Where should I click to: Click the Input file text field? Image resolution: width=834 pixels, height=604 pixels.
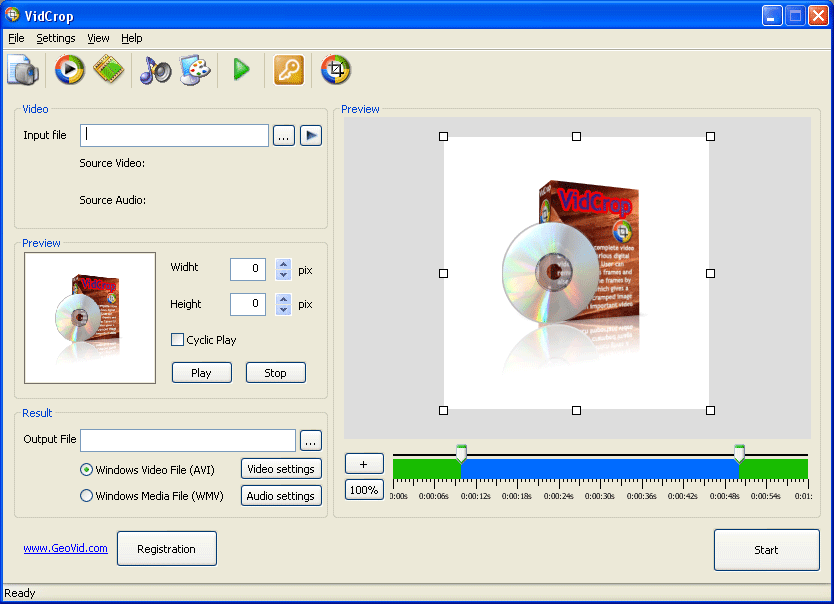[174, 136]
